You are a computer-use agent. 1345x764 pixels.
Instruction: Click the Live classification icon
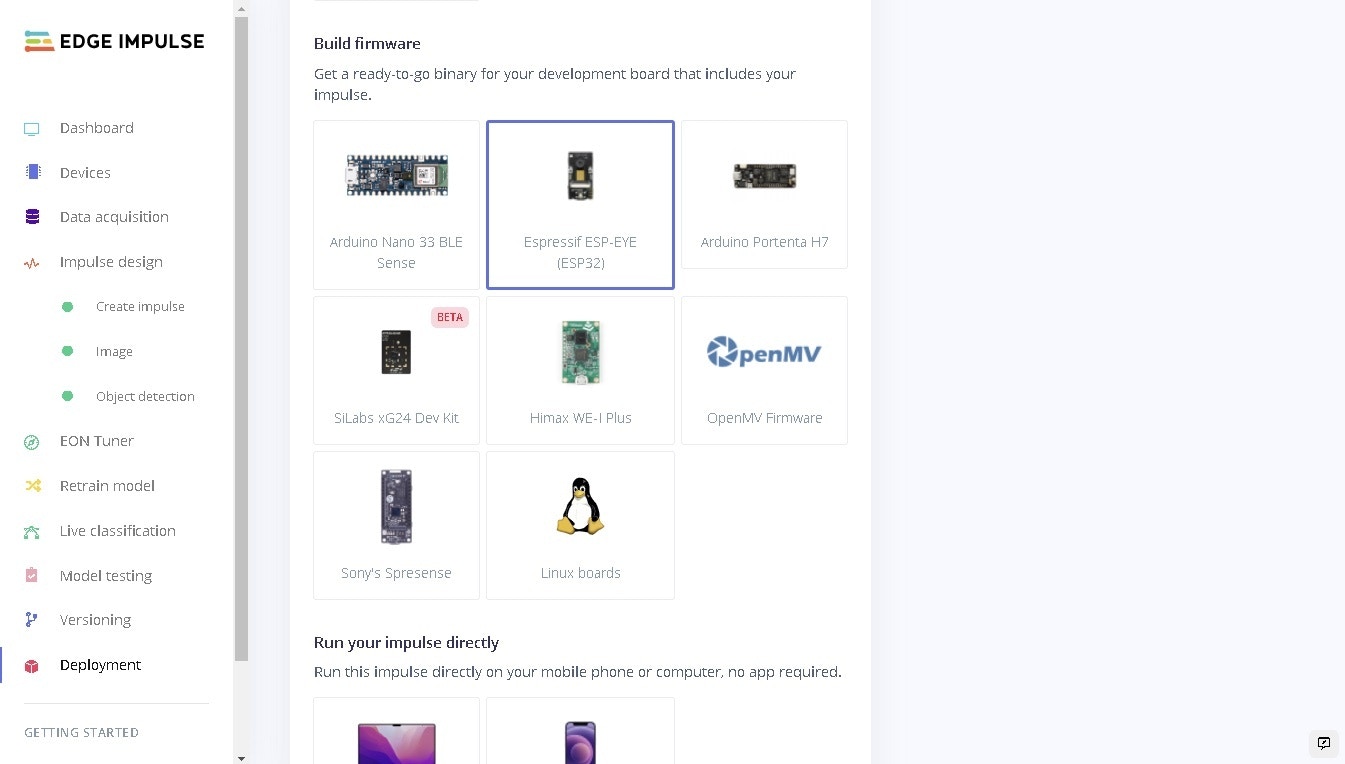click(x=32, y=532)
